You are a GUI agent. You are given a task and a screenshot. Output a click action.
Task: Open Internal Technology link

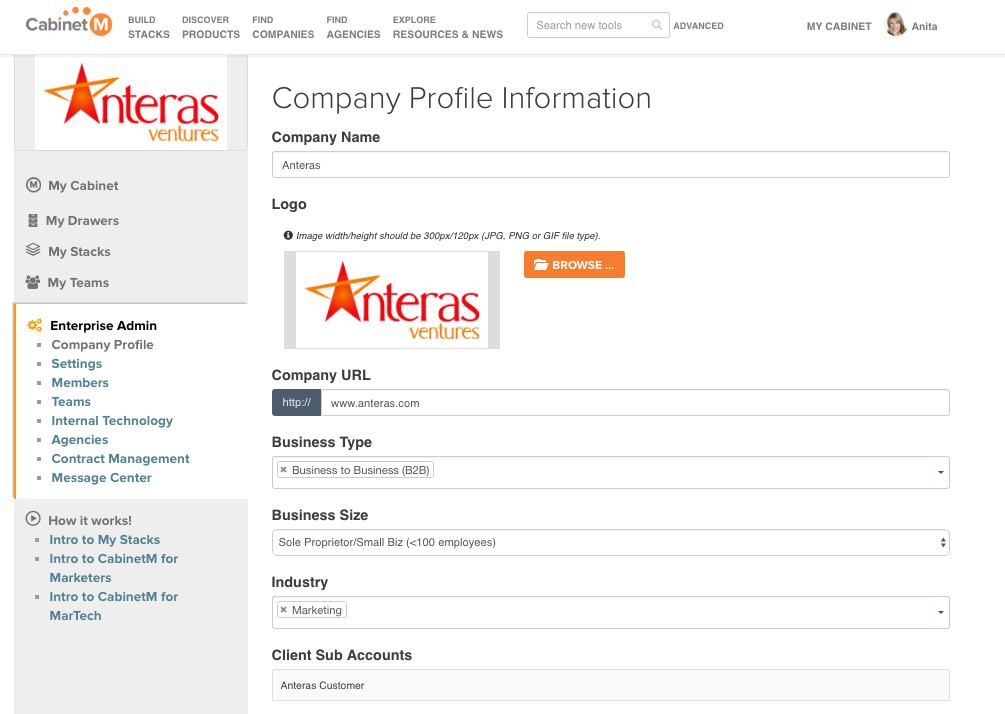tap(112, 421)
